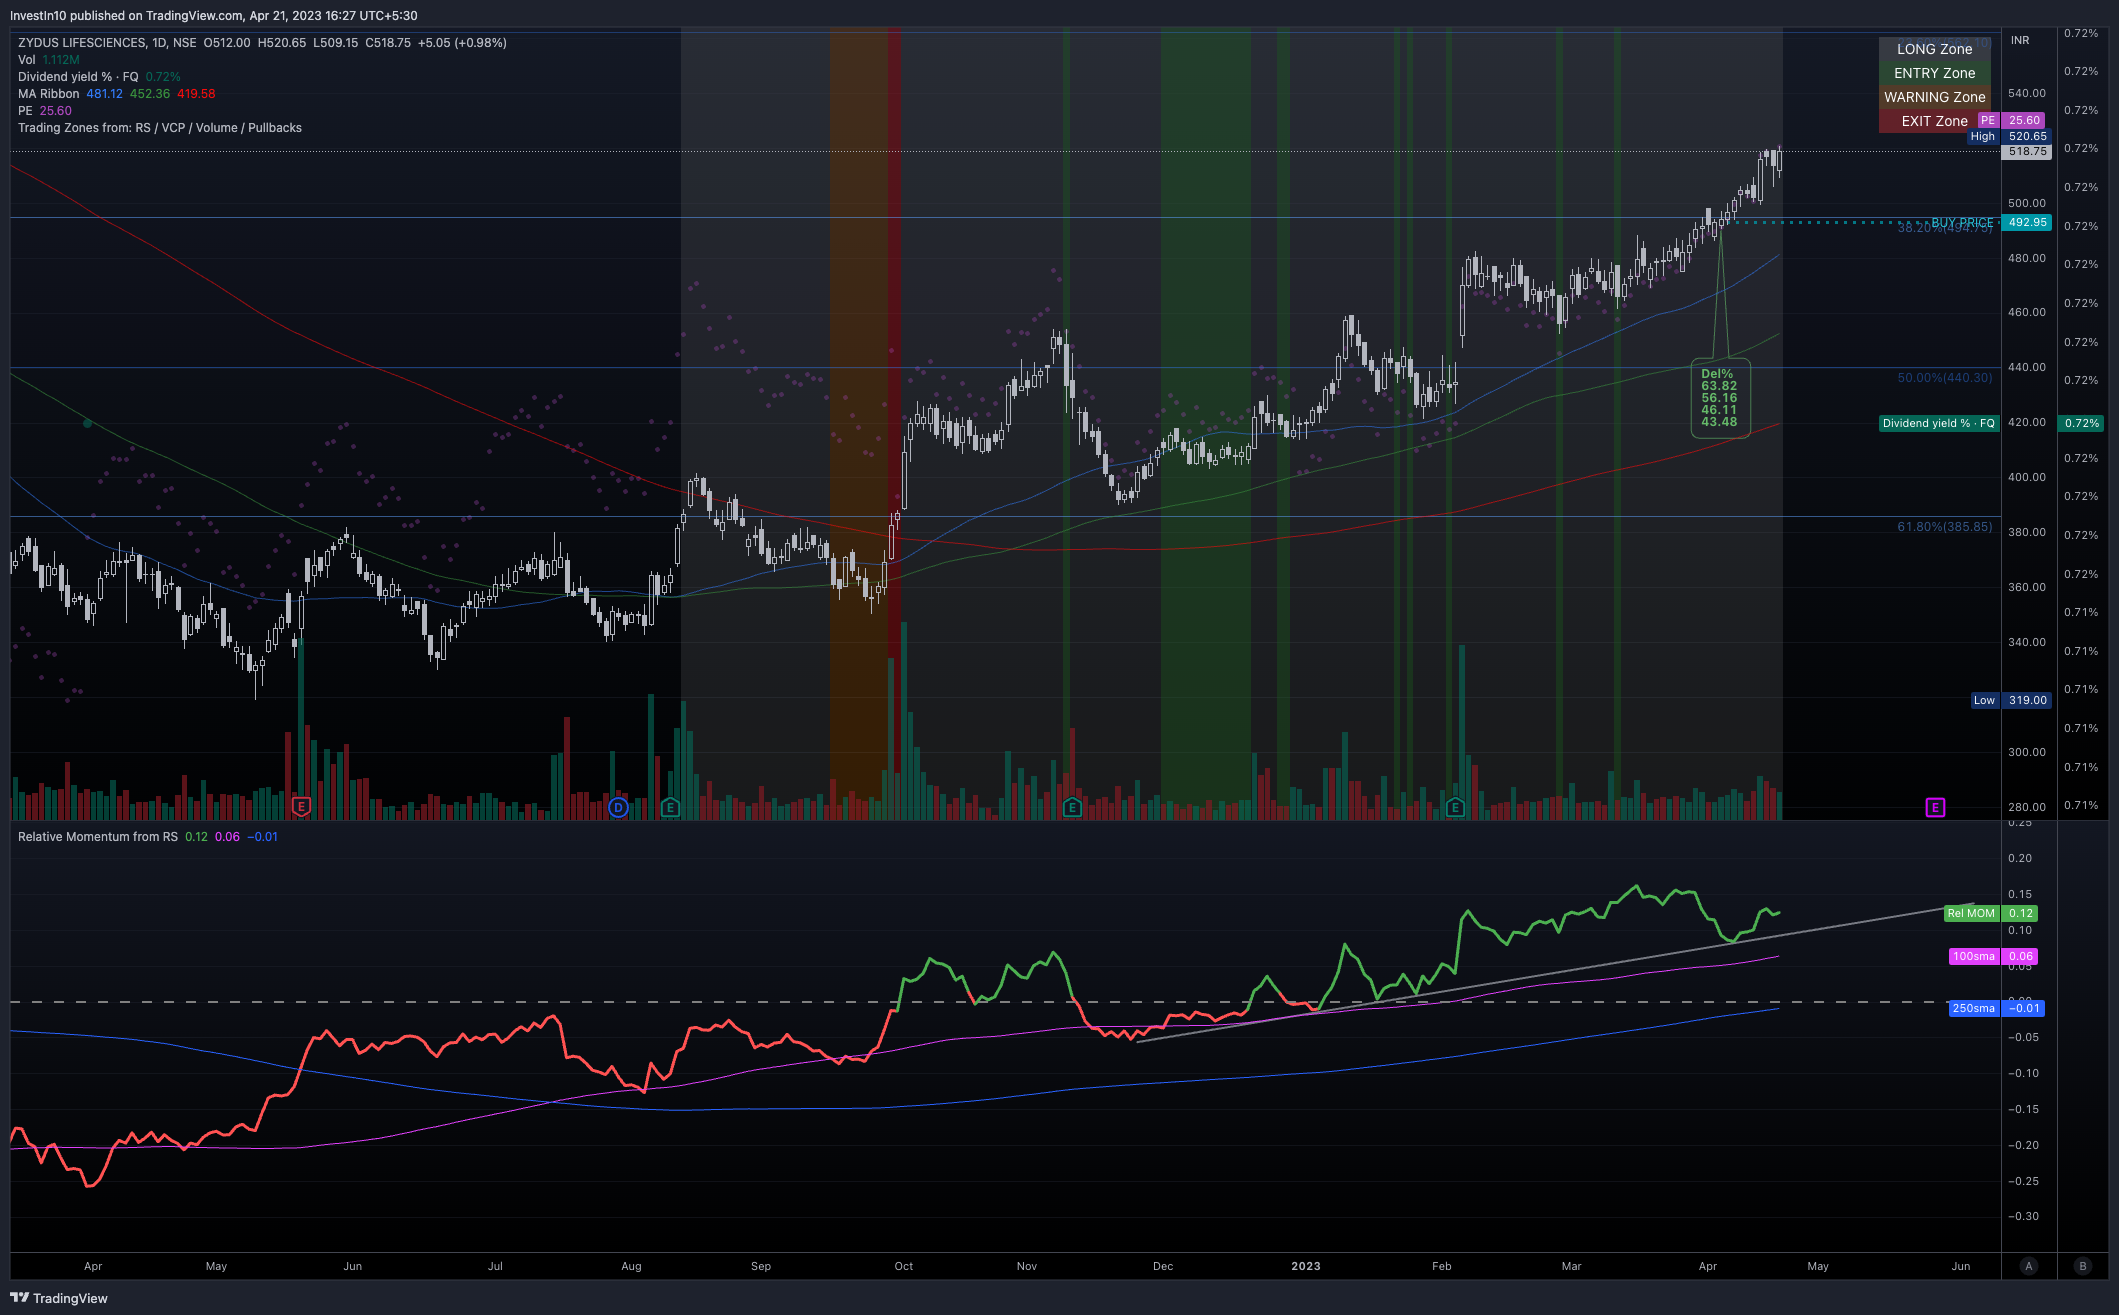The image size is (2119, 1315).
Task: Click the 61.80%(385.85) Fibonacci level label
Action: (1945, 527)
